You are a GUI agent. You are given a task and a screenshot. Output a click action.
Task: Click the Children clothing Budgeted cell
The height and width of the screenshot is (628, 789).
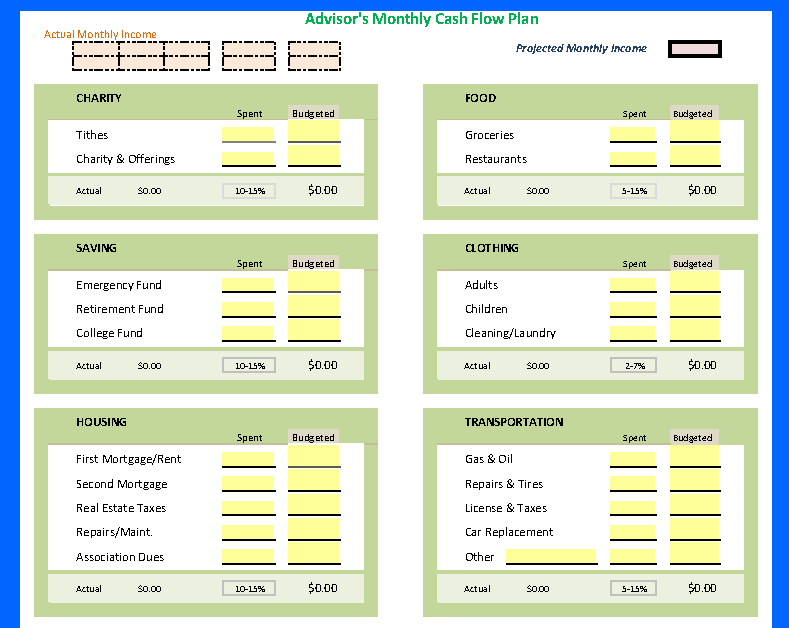[695, 306]
